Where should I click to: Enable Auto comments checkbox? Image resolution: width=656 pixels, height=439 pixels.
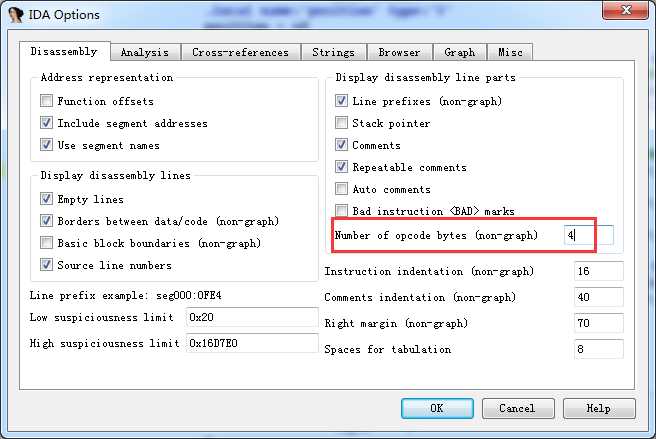coord(341,189)
